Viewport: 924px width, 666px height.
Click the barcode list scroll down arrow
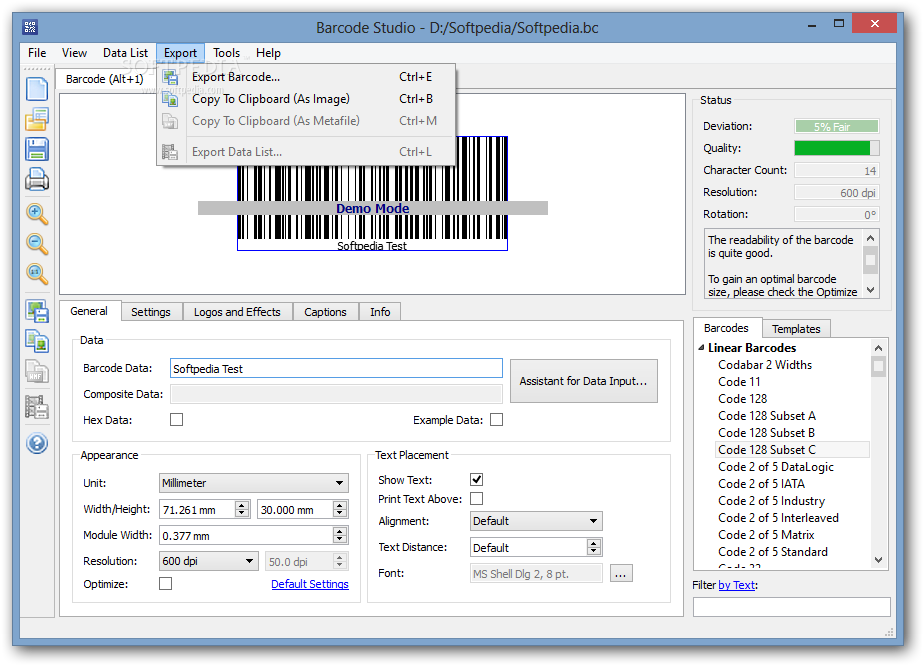tap(878, 560)
